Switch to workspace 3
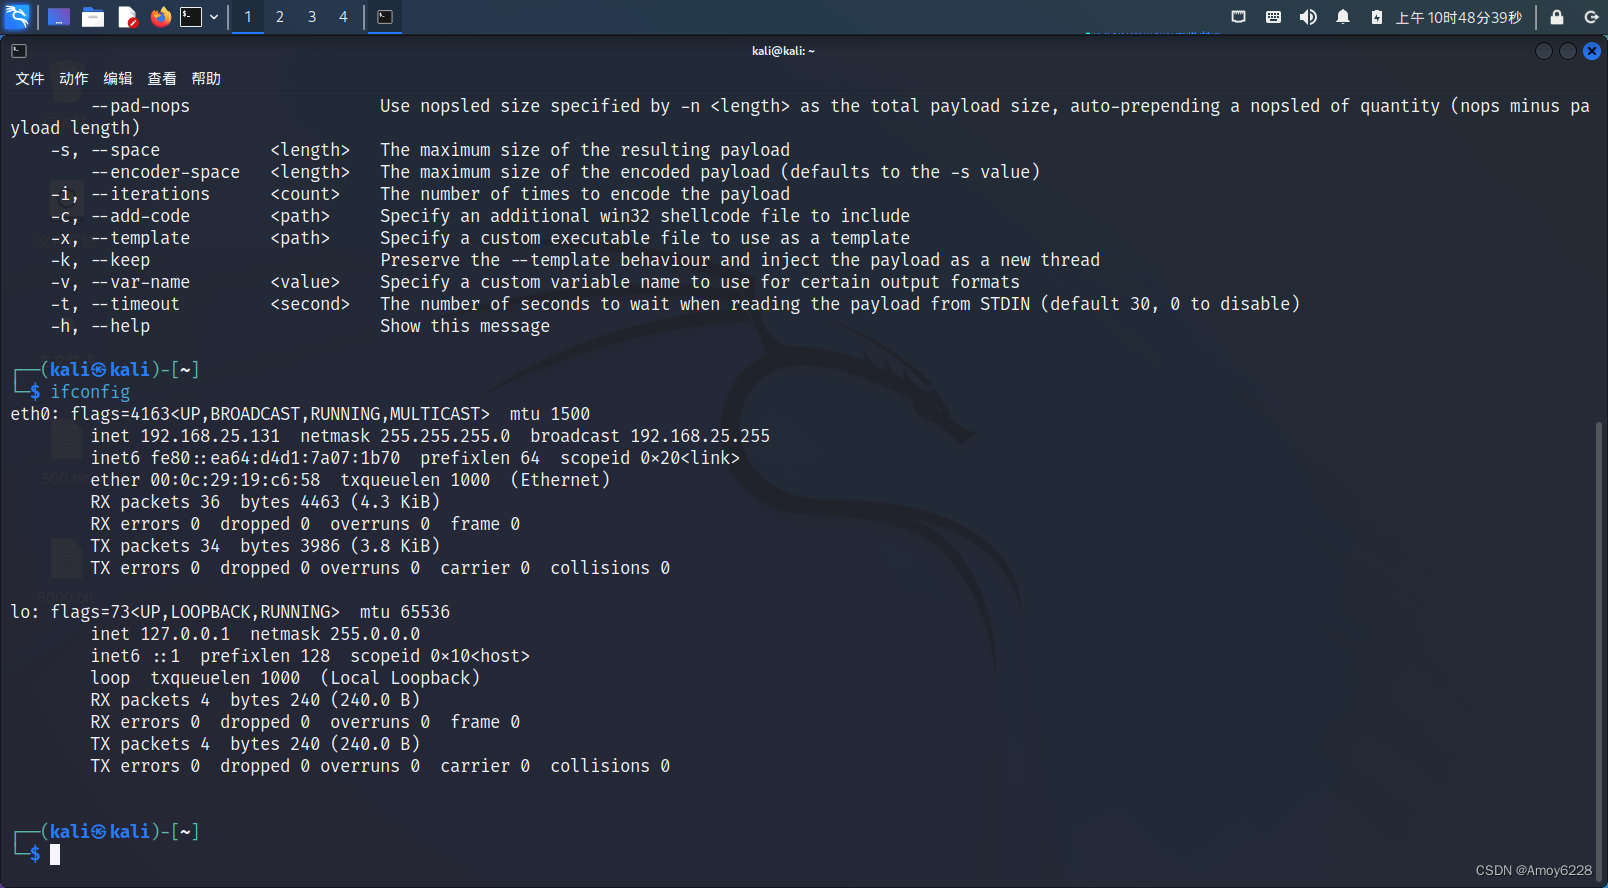The width and height of the screenshot is (1608, 888). coord(312,17)
